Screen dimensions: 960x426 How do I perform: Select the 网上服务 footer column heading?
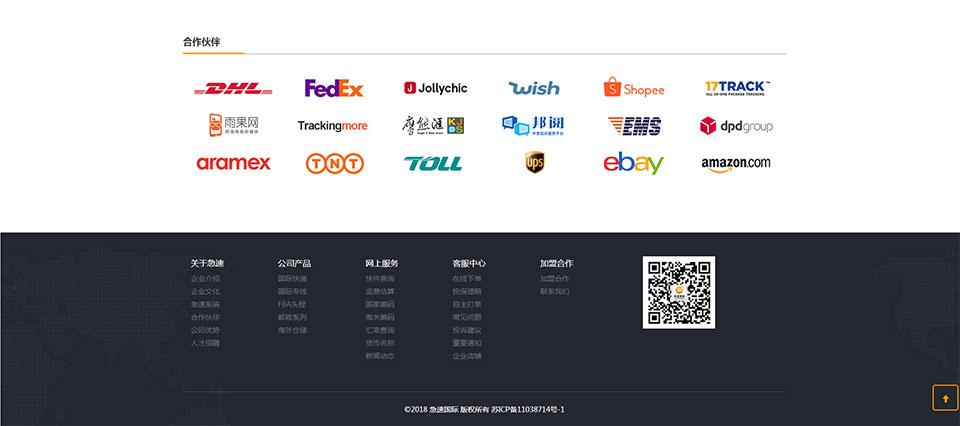[382, 263]
